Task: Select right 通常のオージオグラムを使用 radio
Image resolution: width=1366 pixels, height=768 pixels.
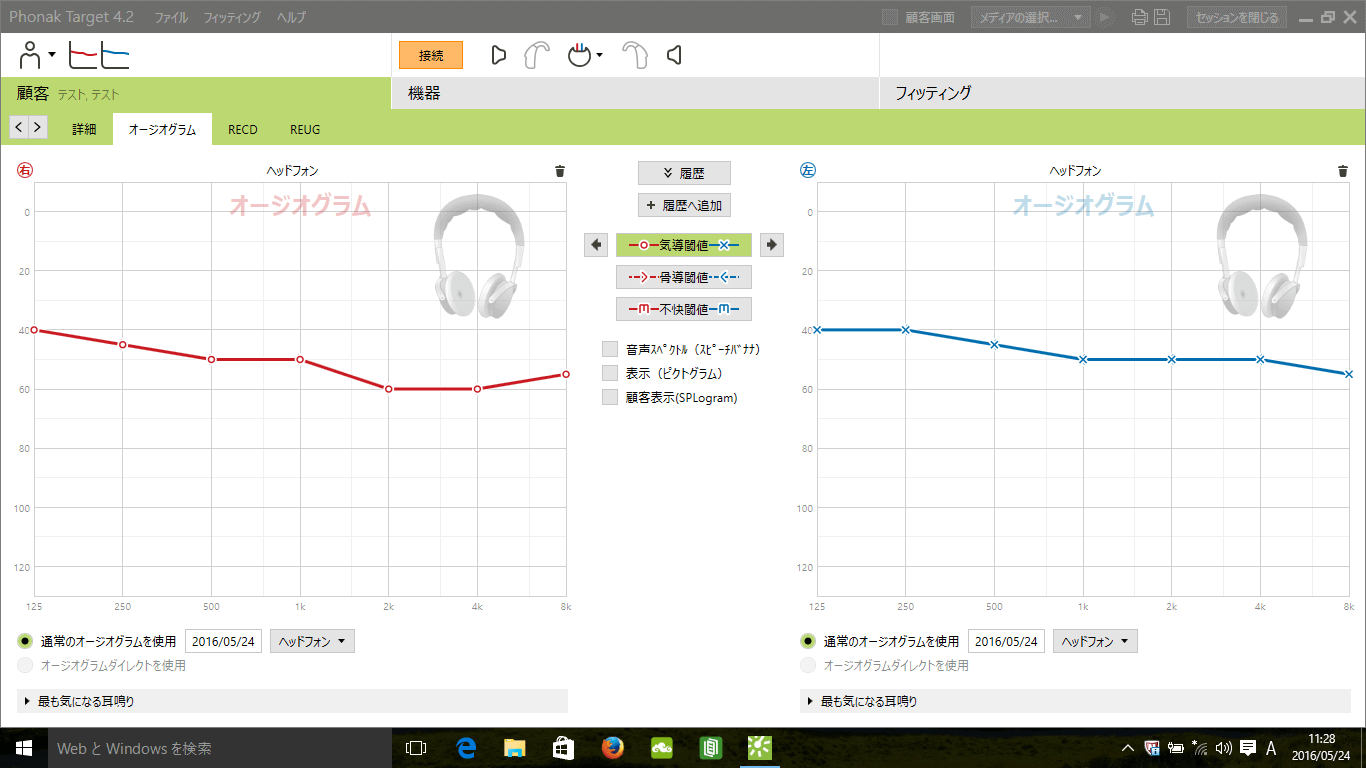Action: [25, 641]
